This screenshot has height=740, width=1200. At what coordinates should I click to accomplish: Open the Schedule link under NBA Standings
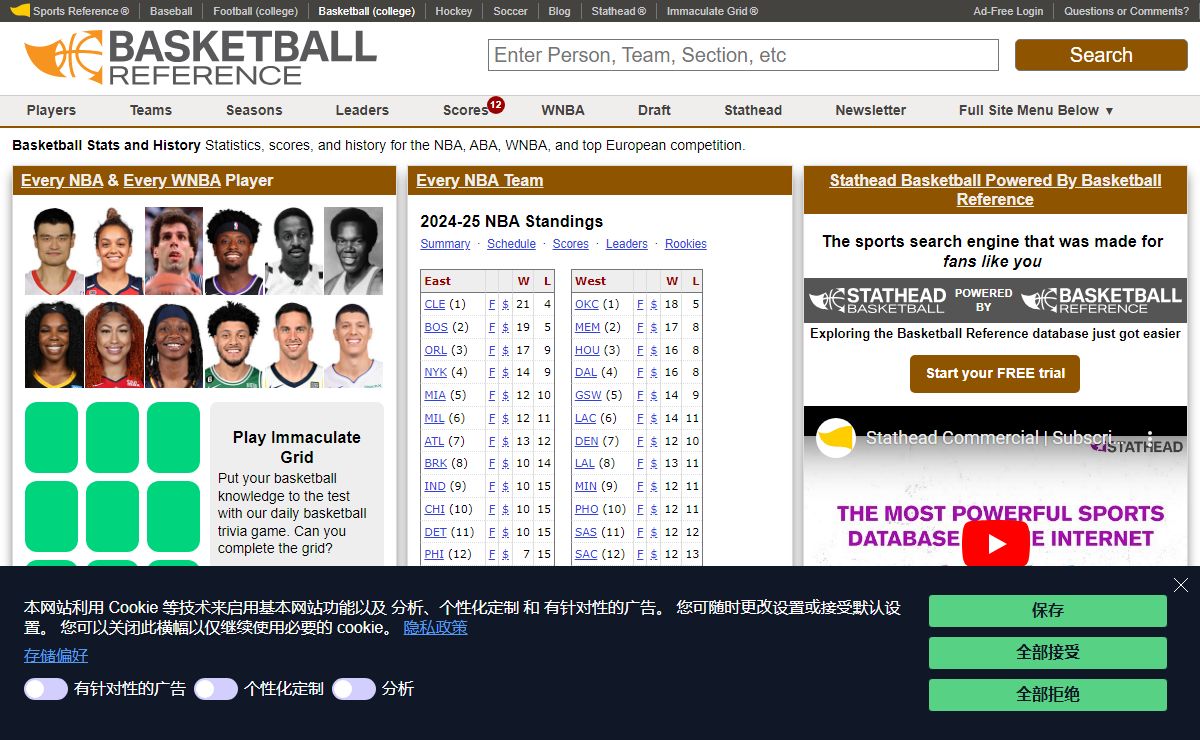tap(511, 244)
